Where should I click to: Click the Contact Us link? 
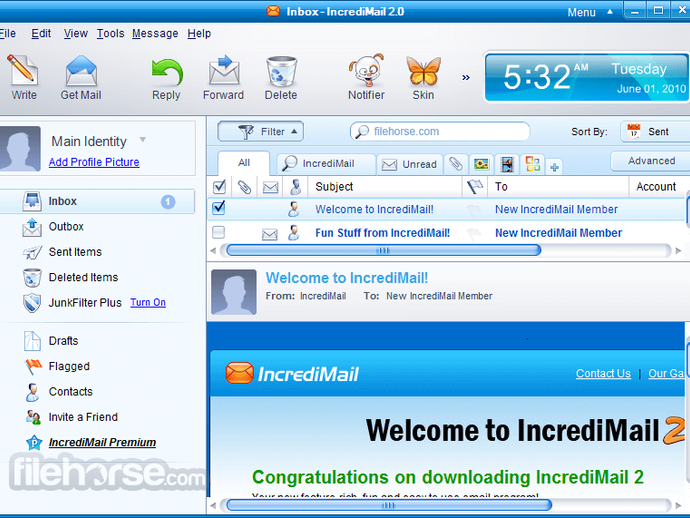coord(603,374)
